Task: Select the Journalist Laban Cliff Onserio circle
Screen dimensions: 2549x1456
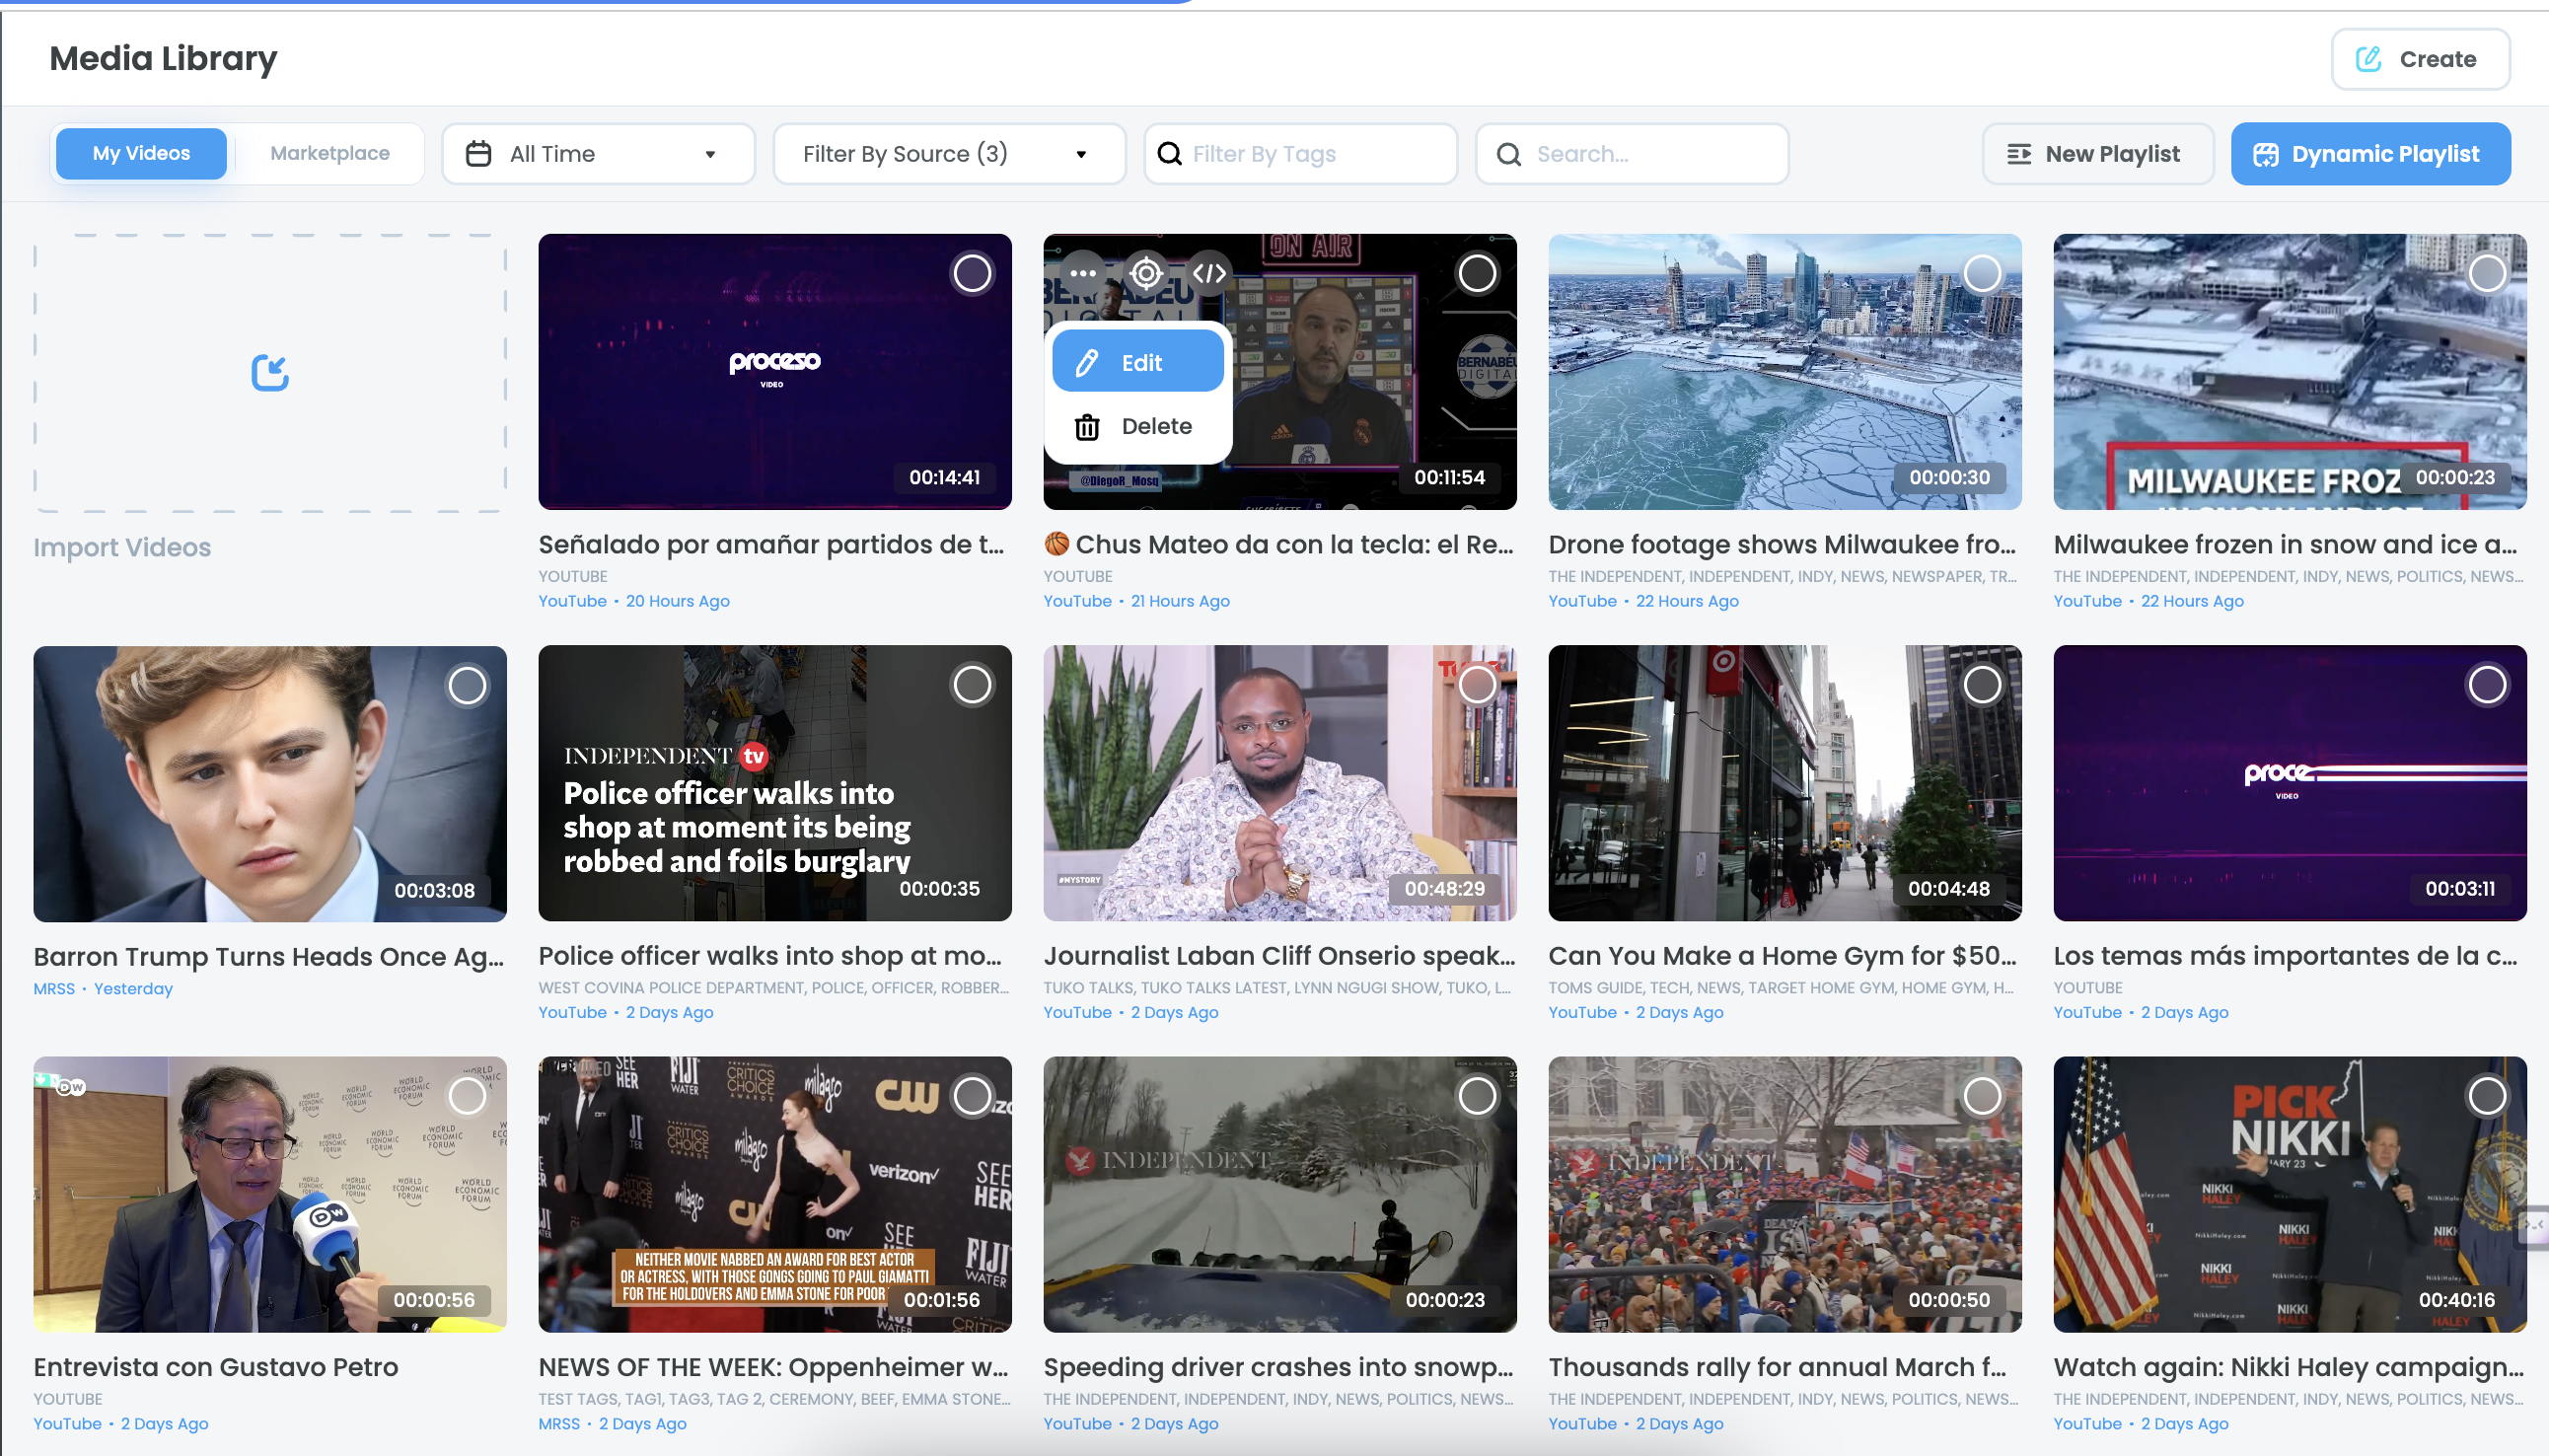Action: pos(1477,685)
